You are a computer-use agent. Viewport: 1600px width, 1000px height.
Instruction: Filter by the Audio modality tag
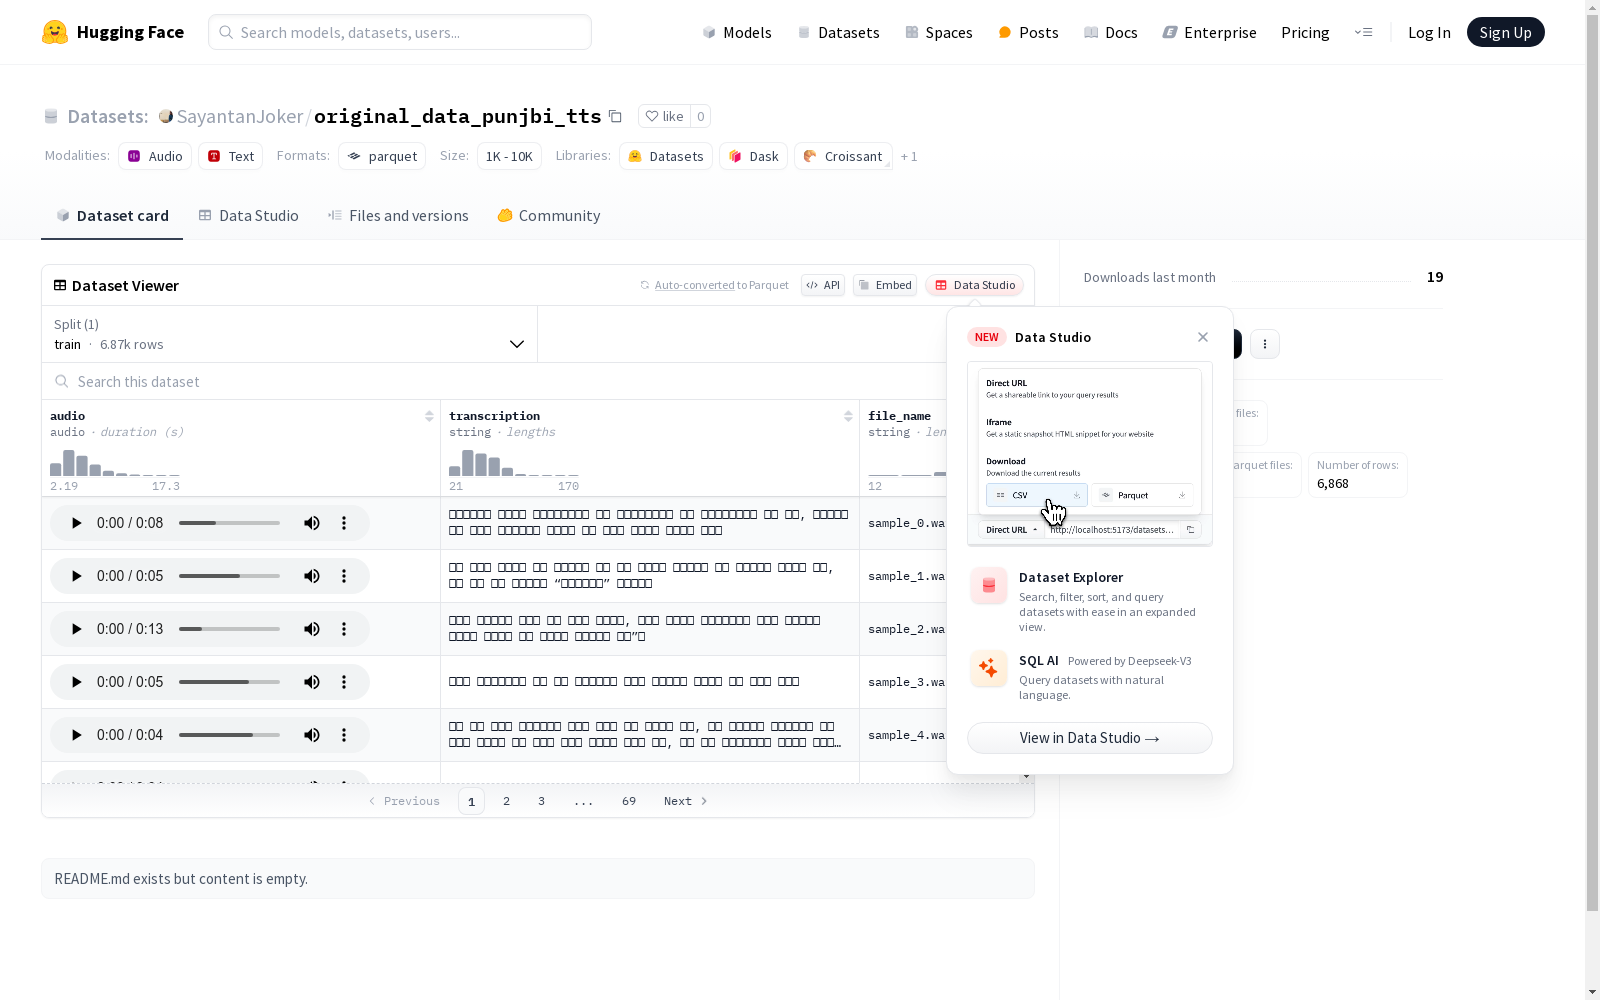pyautogui.click(x=155, y=156)
